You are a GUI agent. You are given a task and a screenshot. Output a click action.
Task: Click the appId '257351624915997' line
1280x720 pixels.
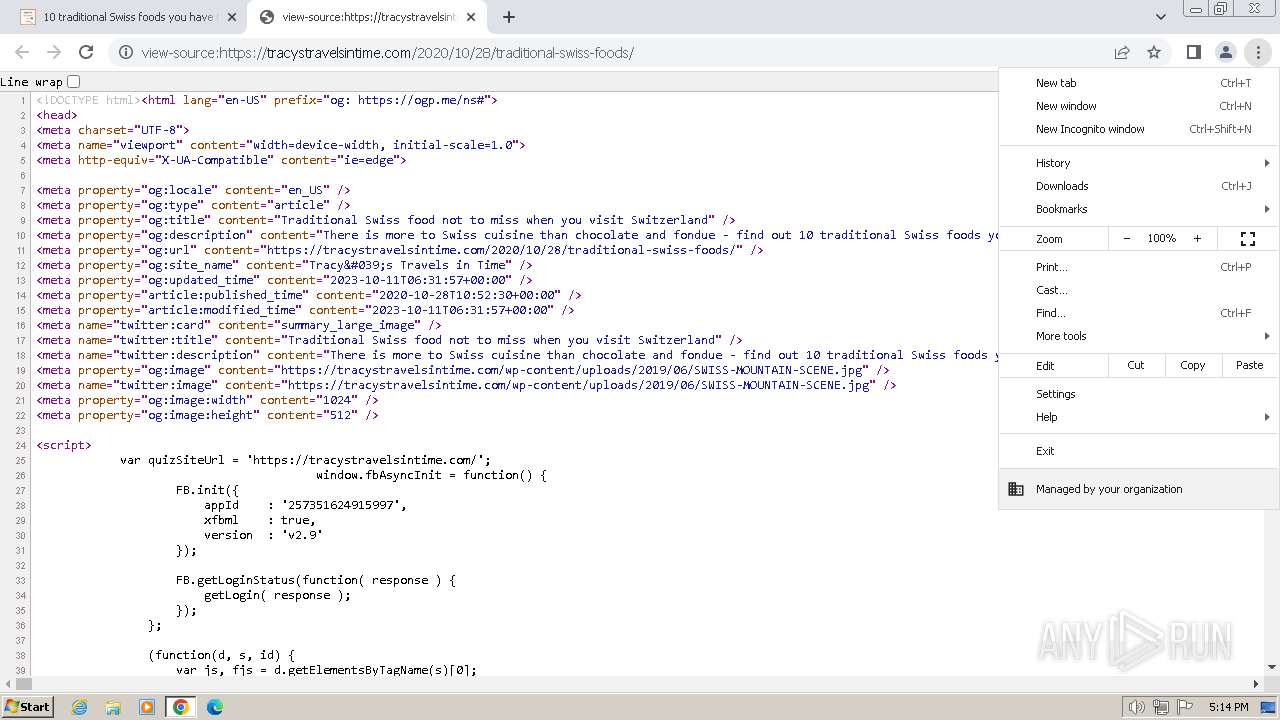tap(306, 505)
